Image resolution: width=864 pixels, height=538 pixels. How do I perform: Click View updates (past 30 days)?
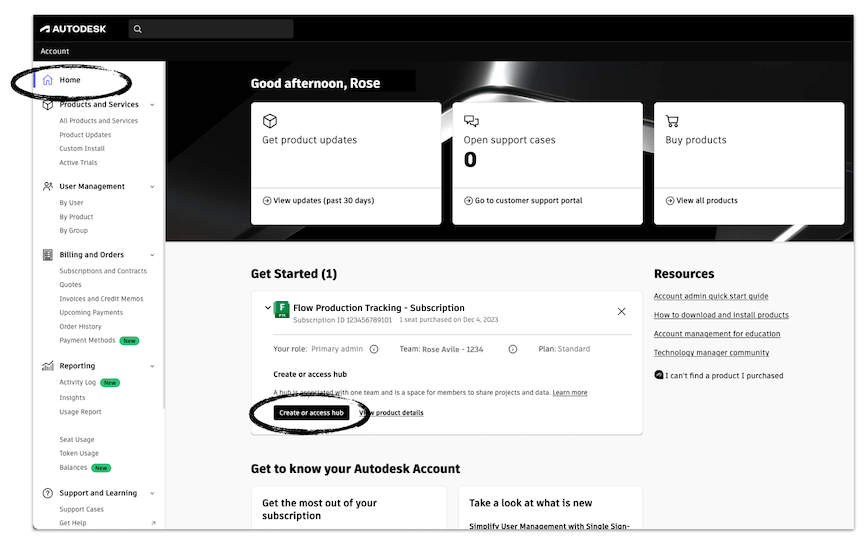point(318,201)
